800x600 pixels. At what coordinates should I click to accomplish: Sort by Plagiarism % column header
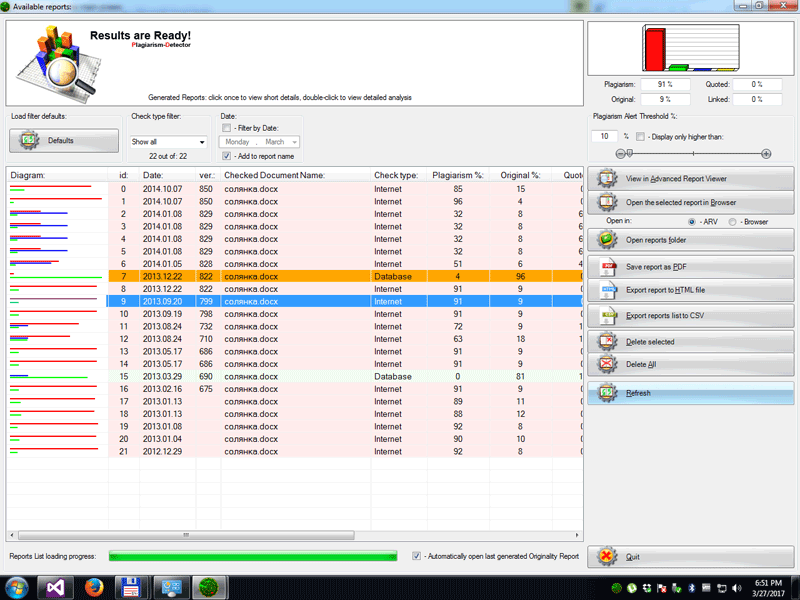coord(458,175)
